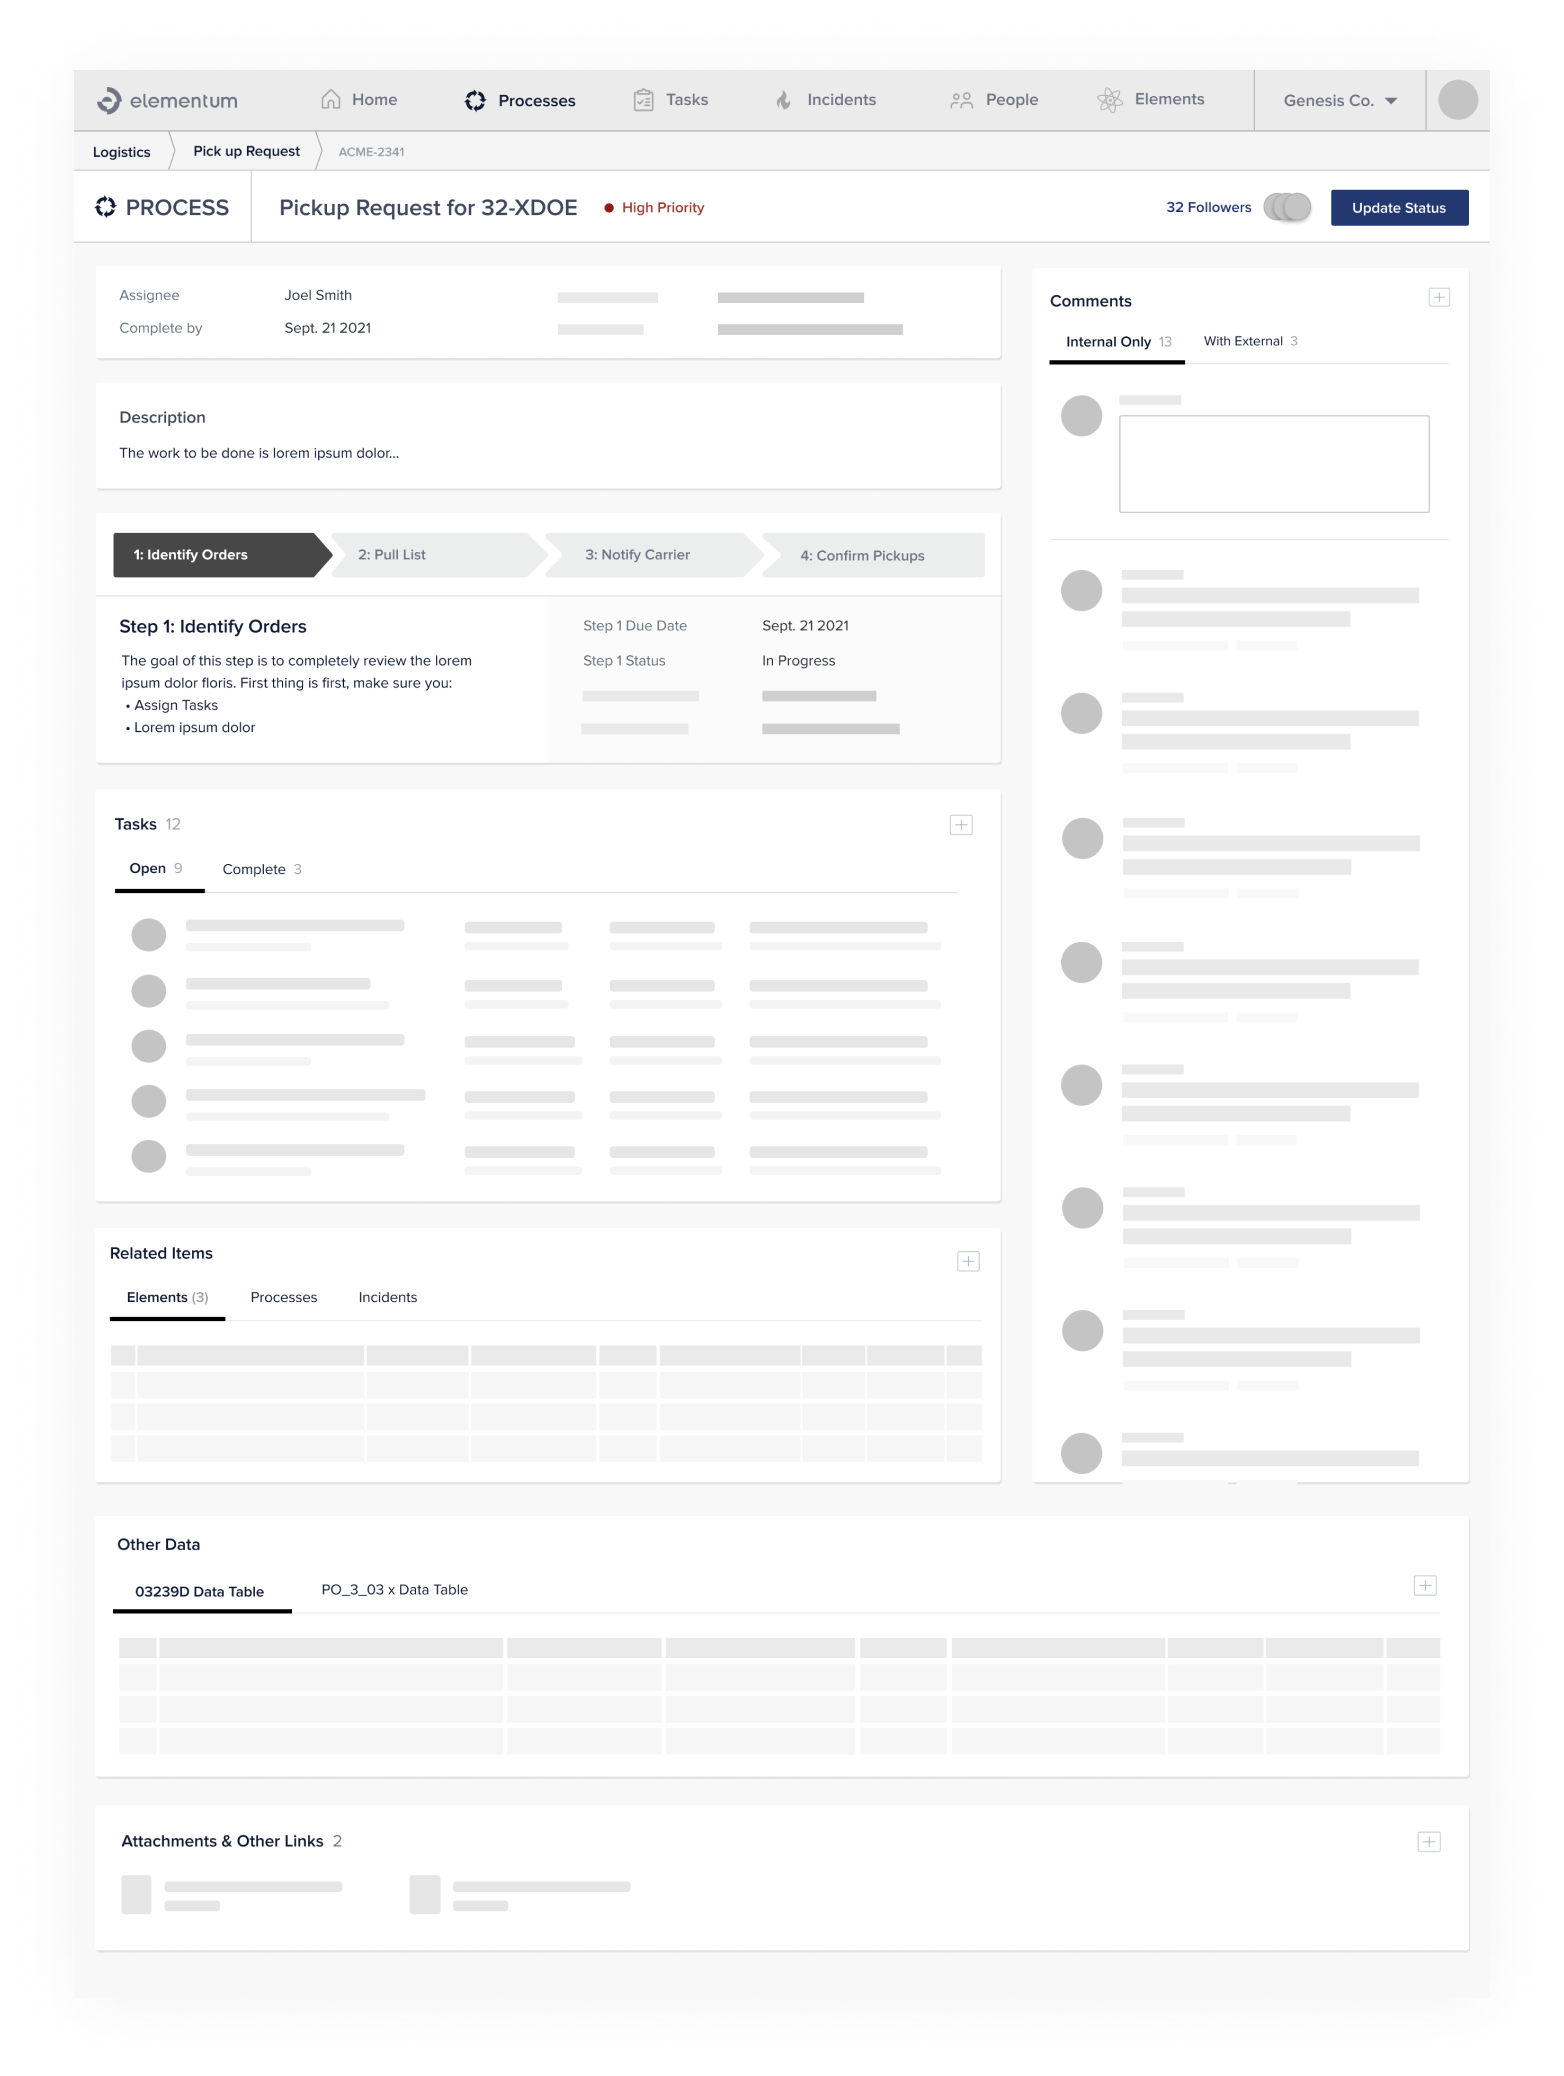The width and height of the screenshot is (1564, 2076).
Task: Click 'Assign Tasks' bullet text
Action: [x=176, y=705]
